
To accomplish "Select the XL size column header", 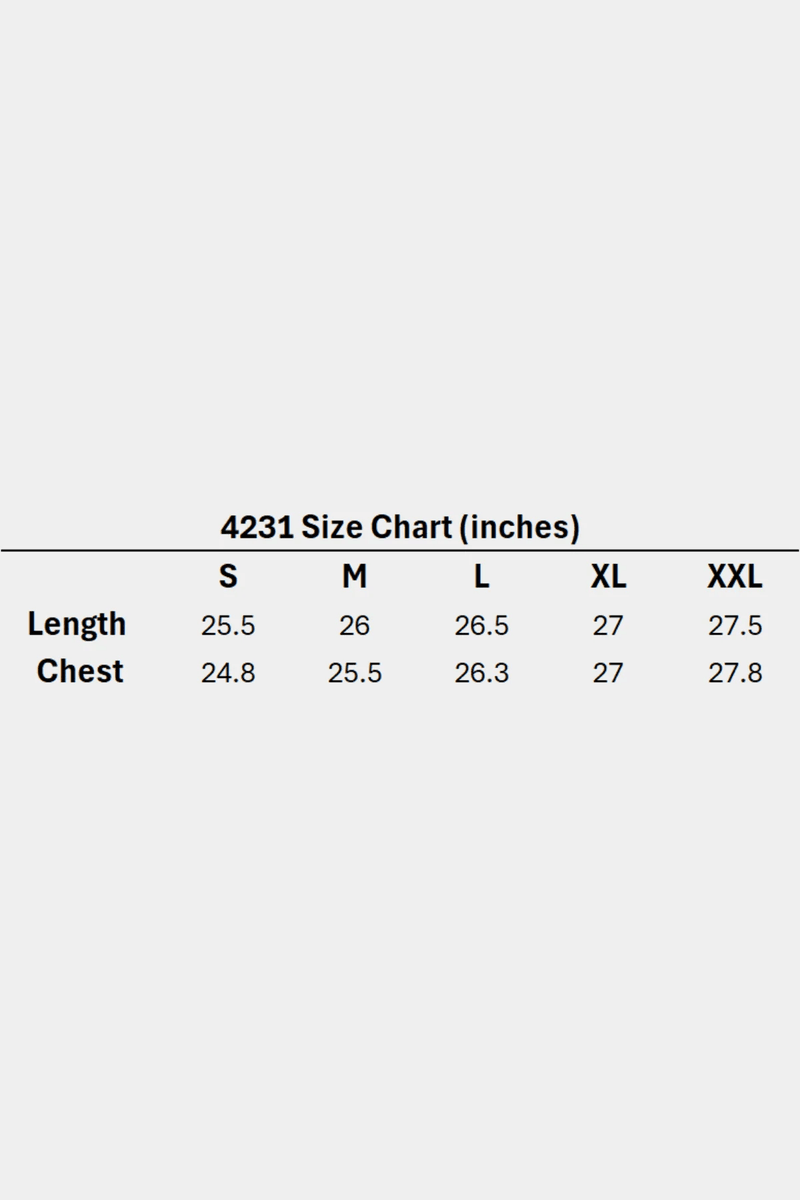I will pyautogui.click(x=608, y=577).
